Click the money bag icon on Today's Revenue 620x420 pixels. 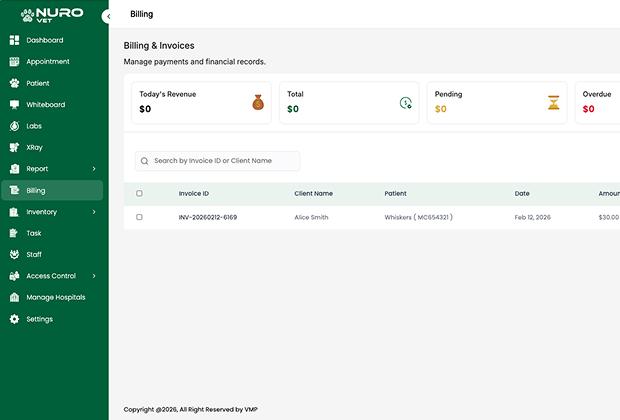tap(258, 102)
